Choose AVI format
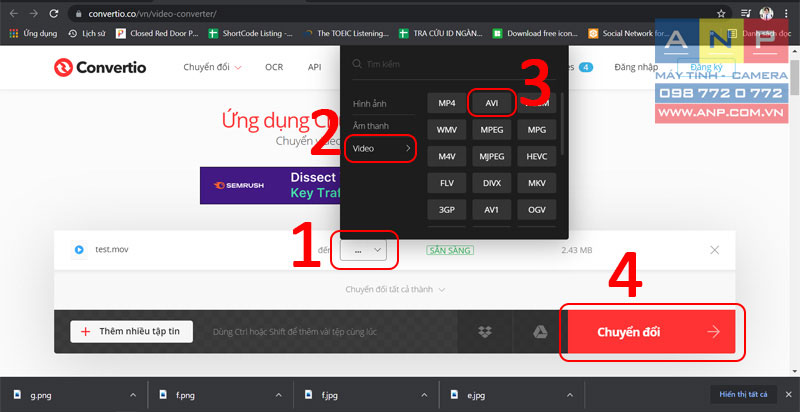The width and height of the screenshot is (800, 412). 491,104
